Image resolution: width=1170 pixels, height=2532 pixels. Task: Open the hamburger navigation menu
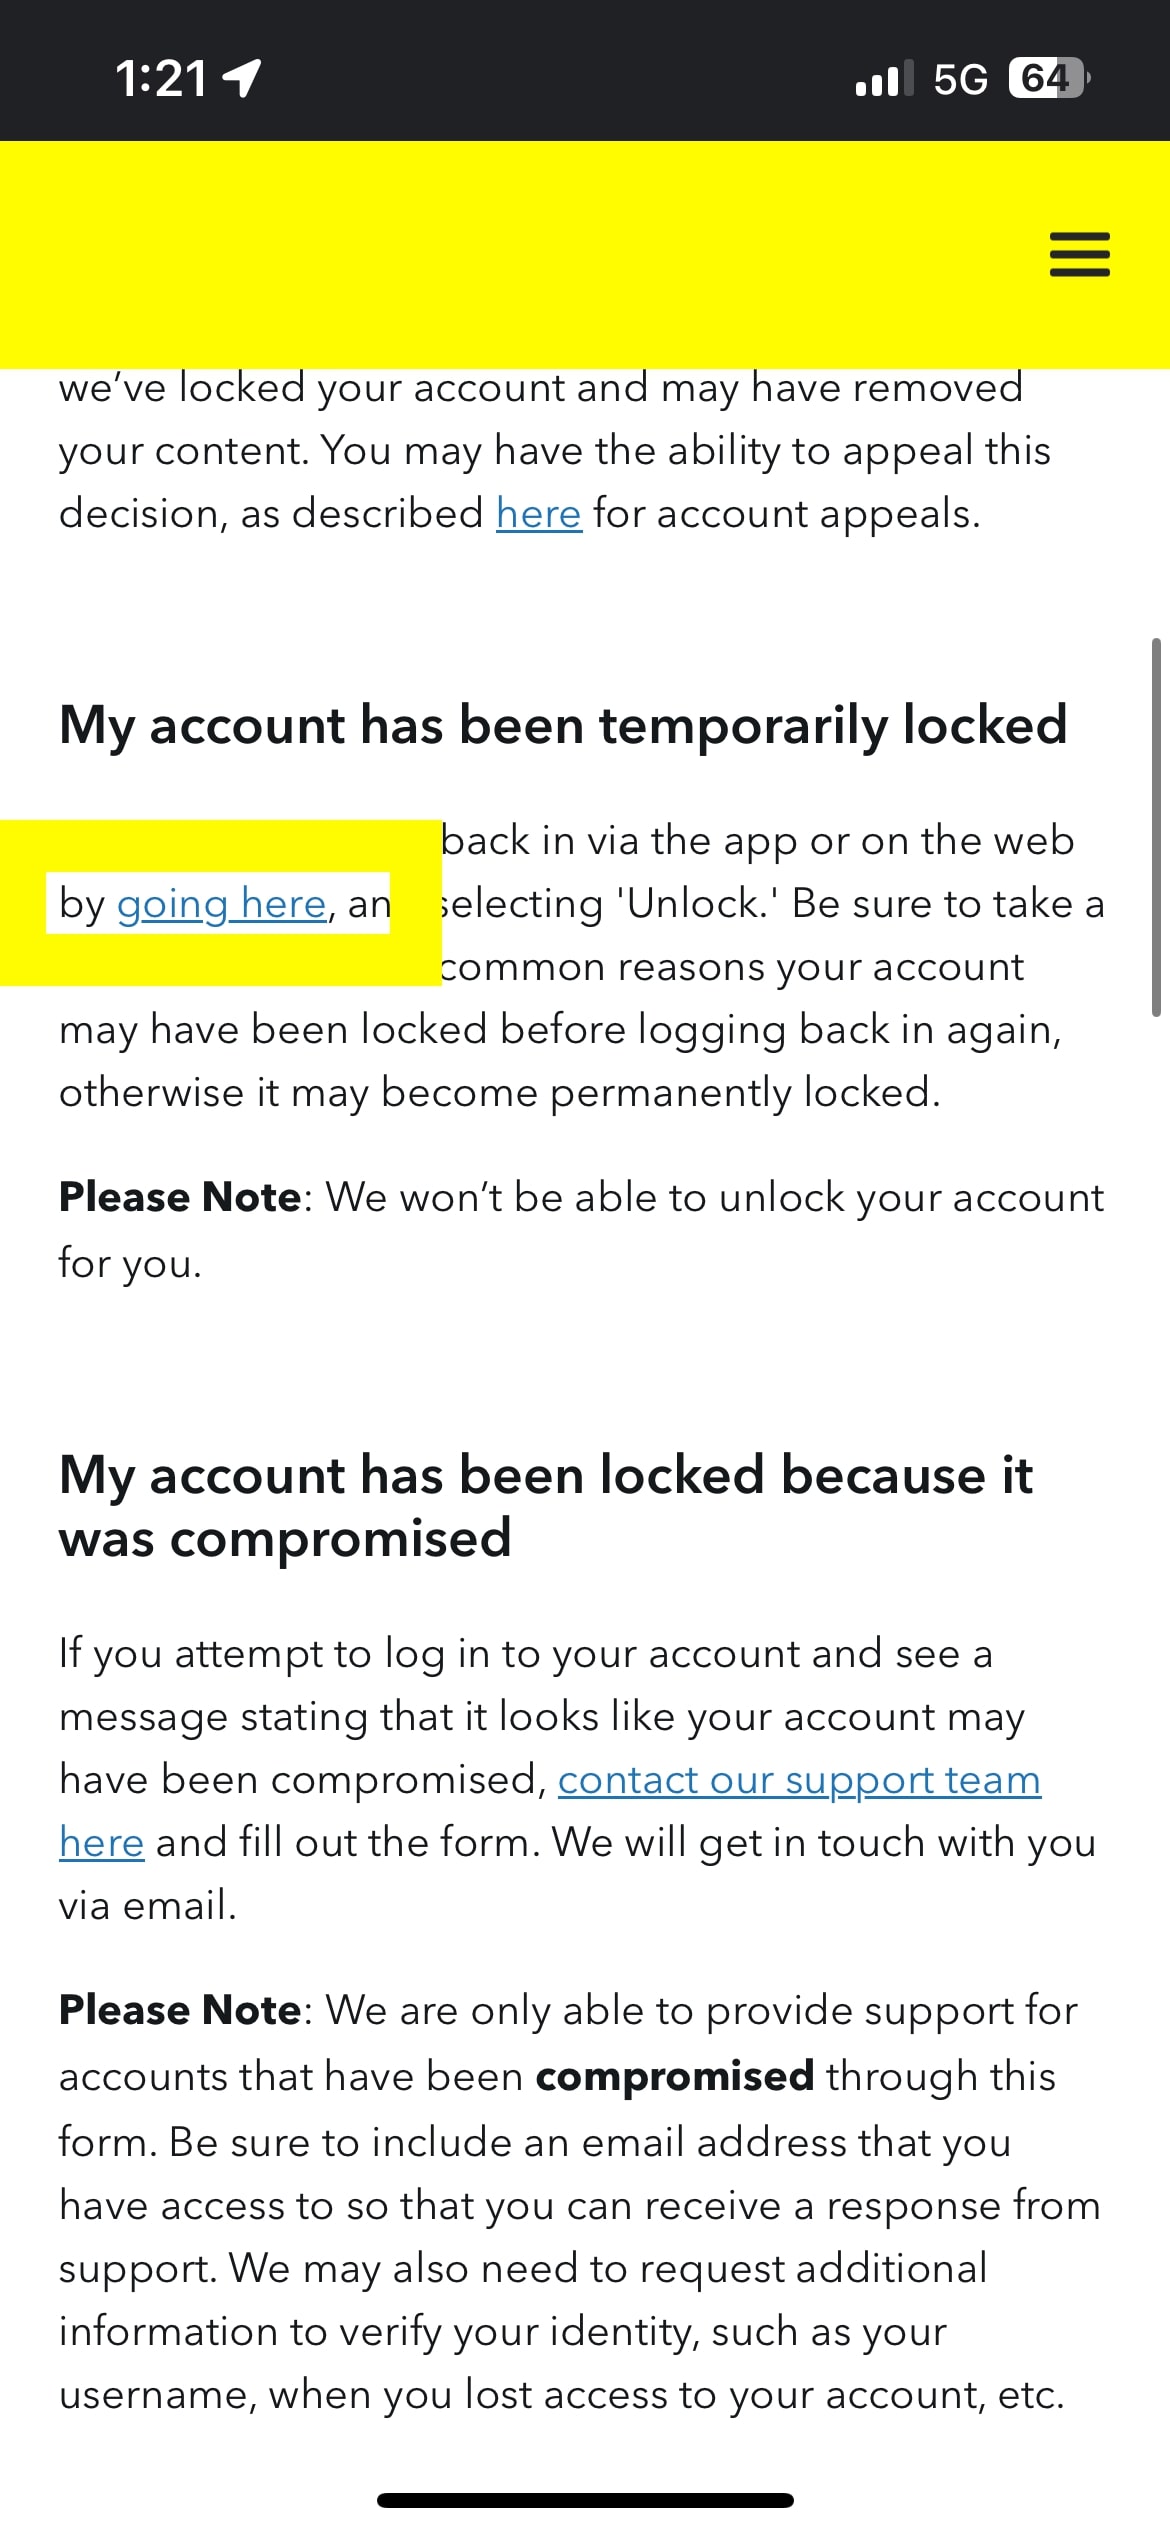(x=1078, y=255)
